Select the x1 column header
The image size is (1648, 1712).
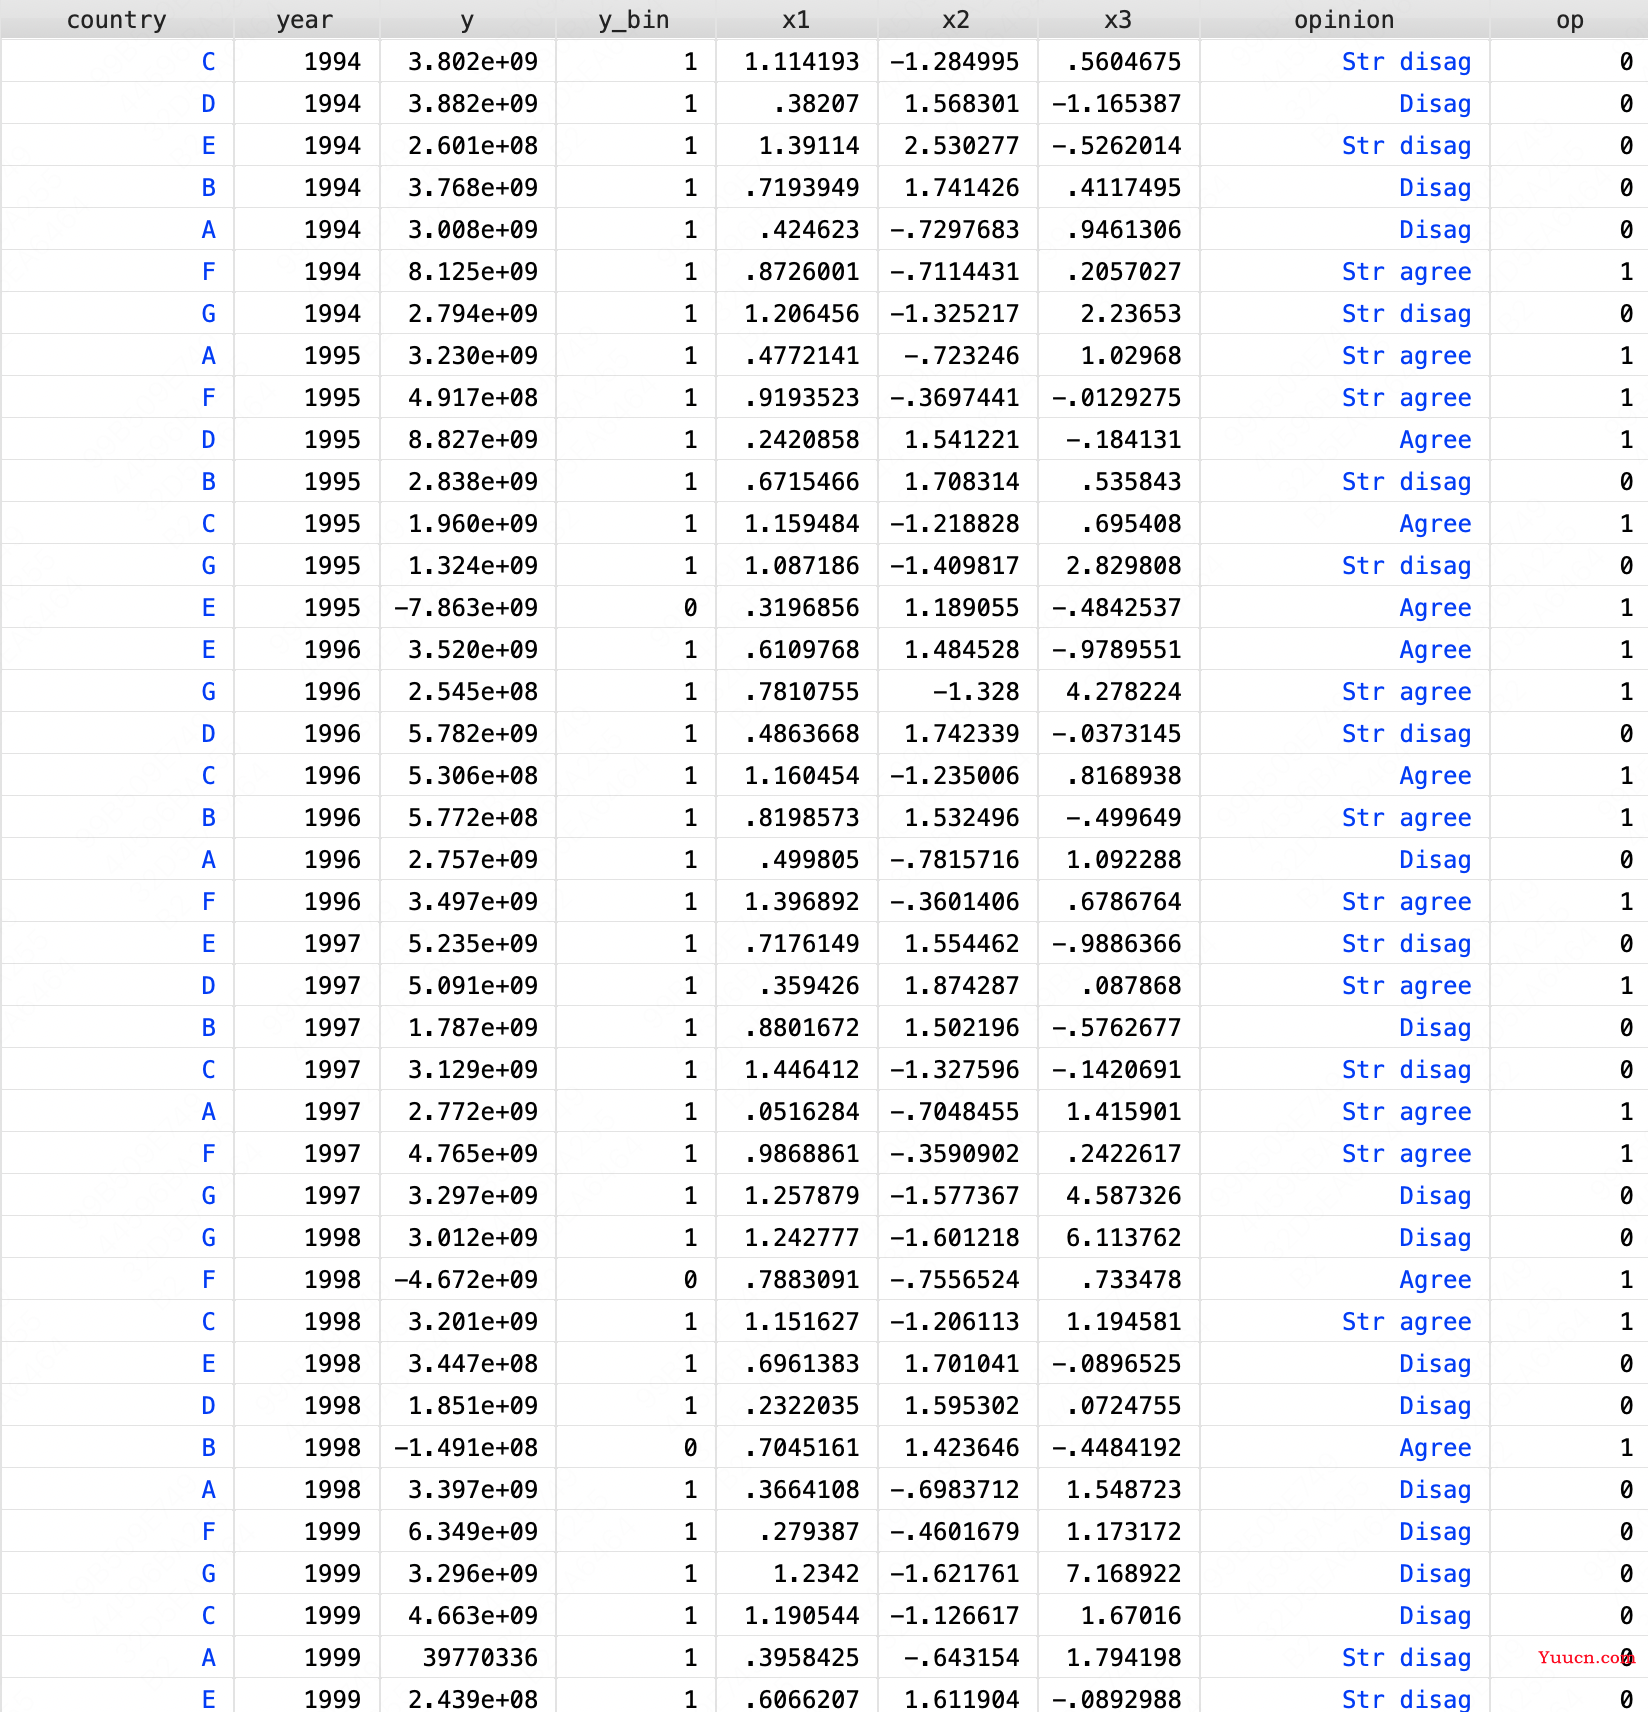796,20
